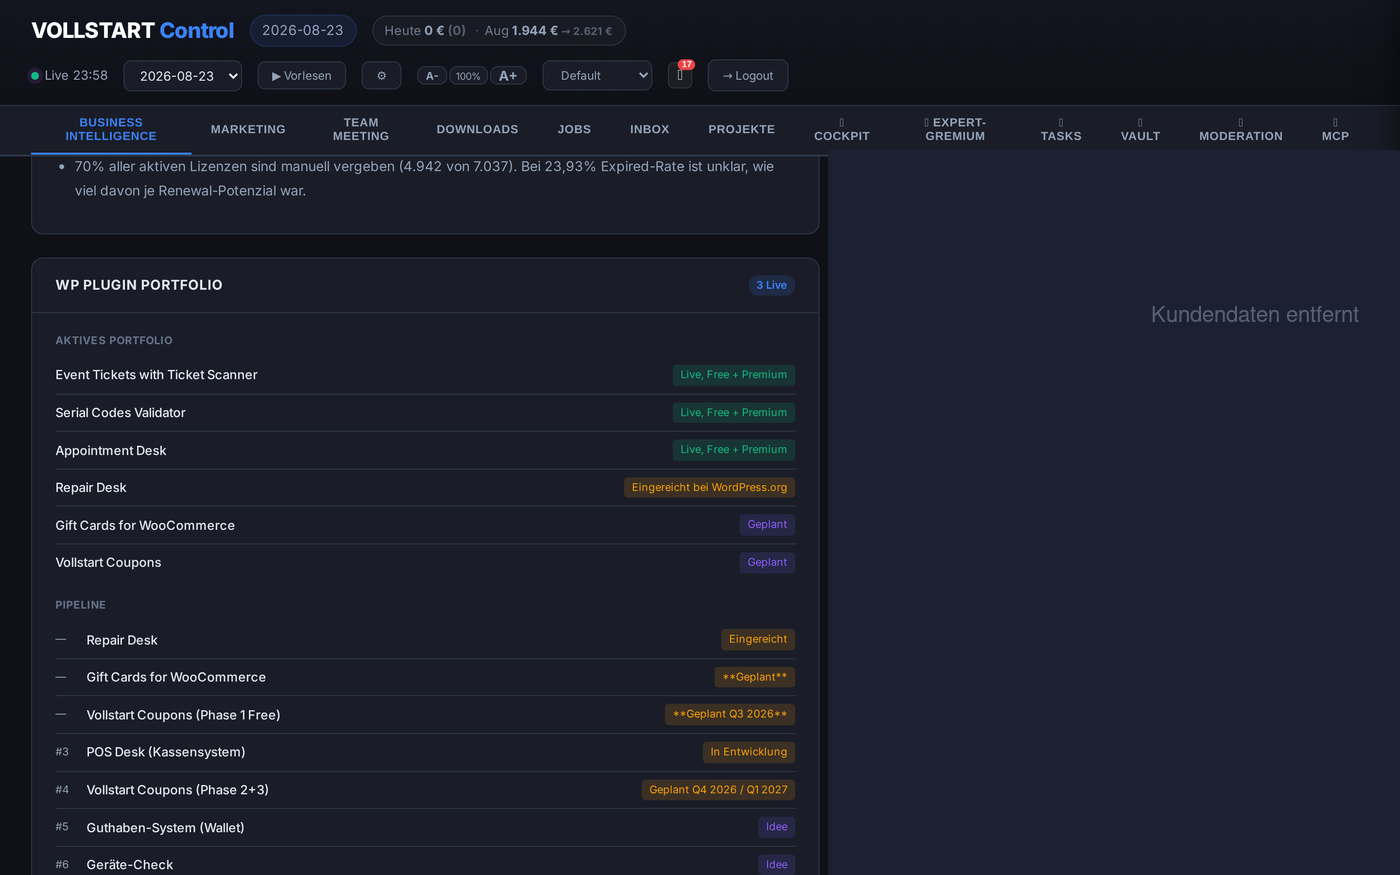Switch to the Inbox tab
1400x875 pixels.
click(650, 129)
